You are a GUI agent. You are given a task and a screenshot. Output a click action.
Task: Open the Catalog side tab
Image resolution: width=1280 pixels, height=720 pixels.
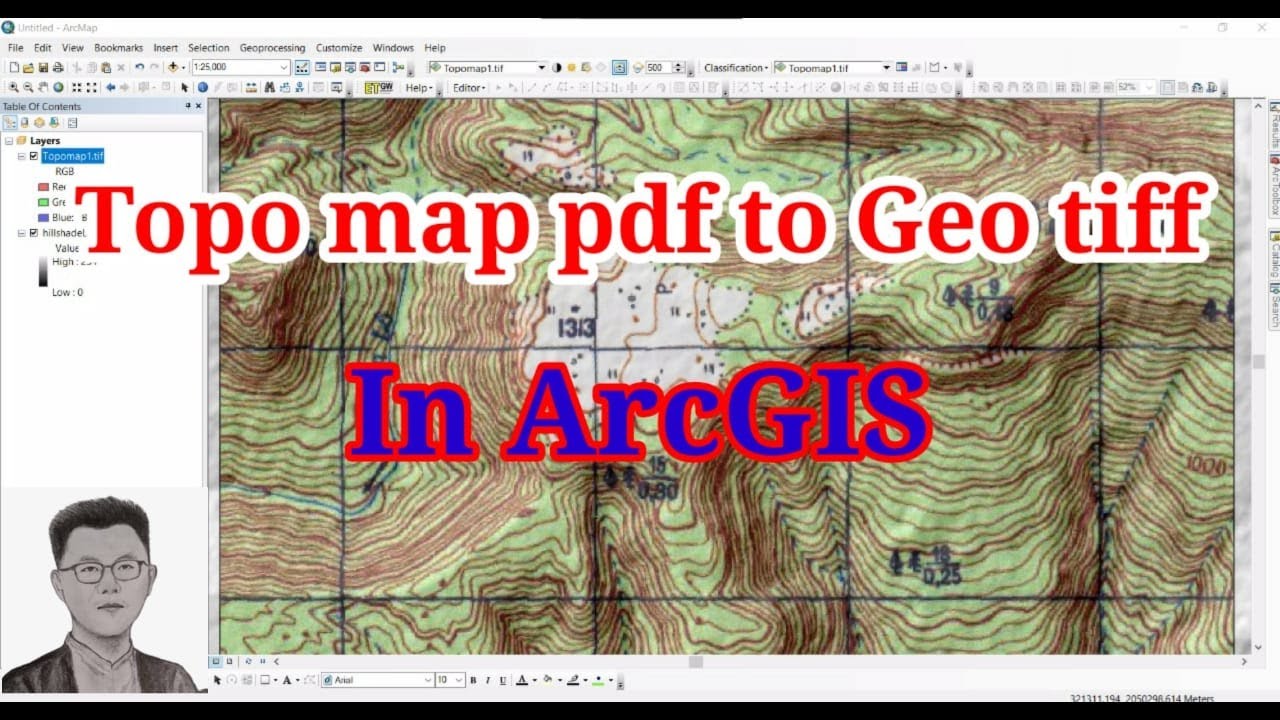click(x=1275, y=255)
